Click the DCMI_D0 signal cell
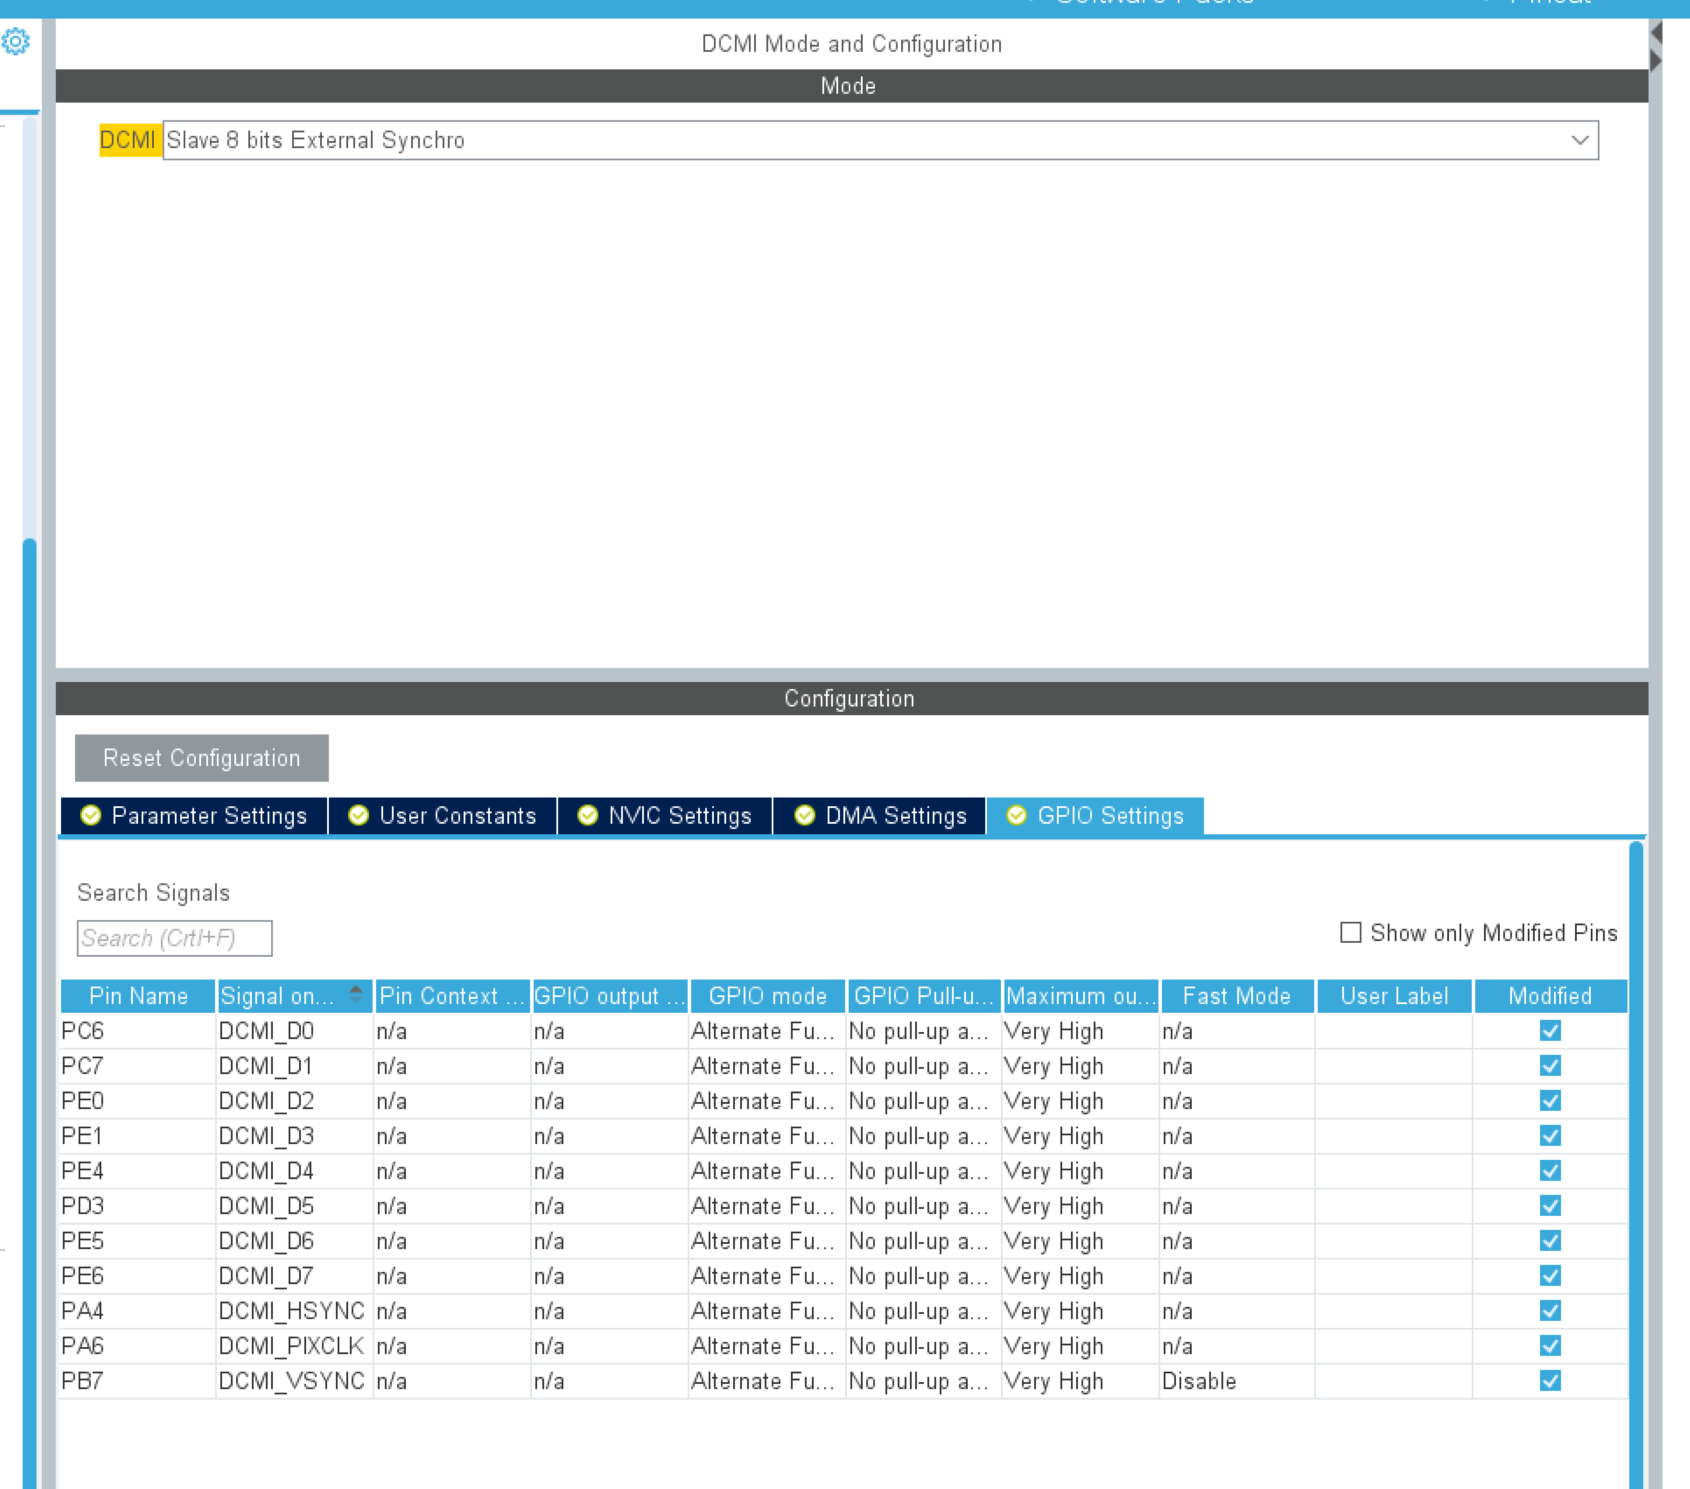Screen dimensions: 1690x1489 [295, 1031]
